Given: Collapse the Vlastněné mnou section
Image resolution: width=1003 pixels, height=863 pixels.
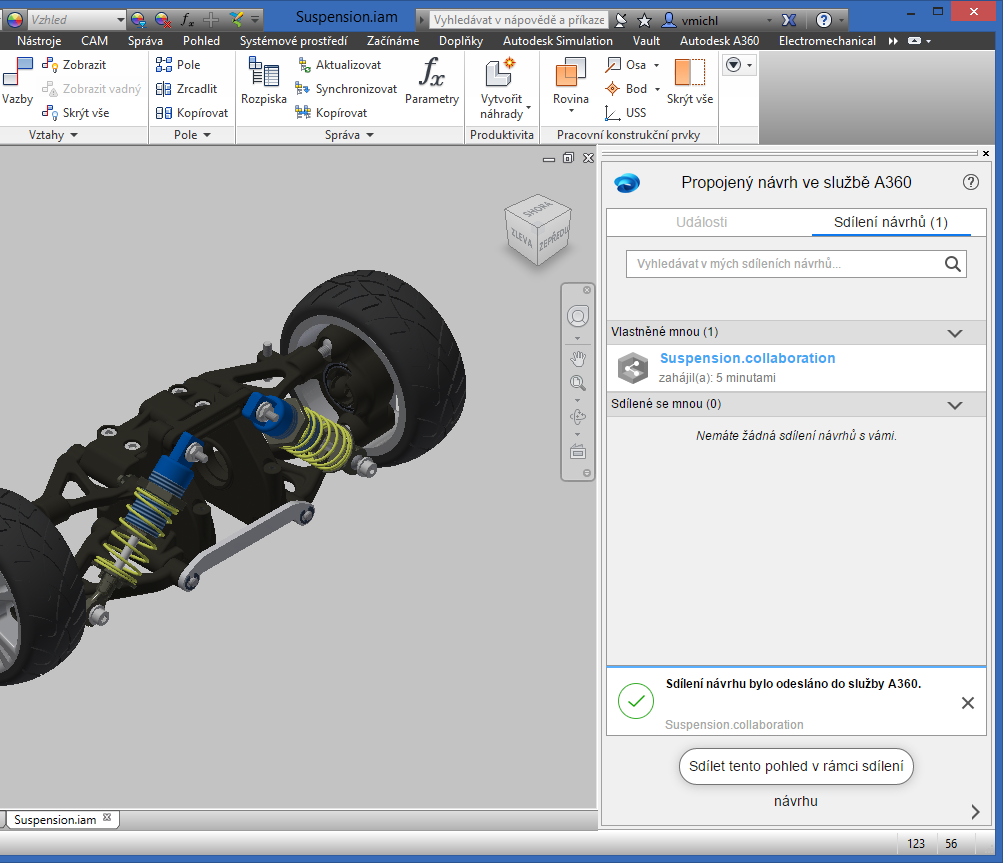Looking at the screenshot, I should (x=955, y=333).
